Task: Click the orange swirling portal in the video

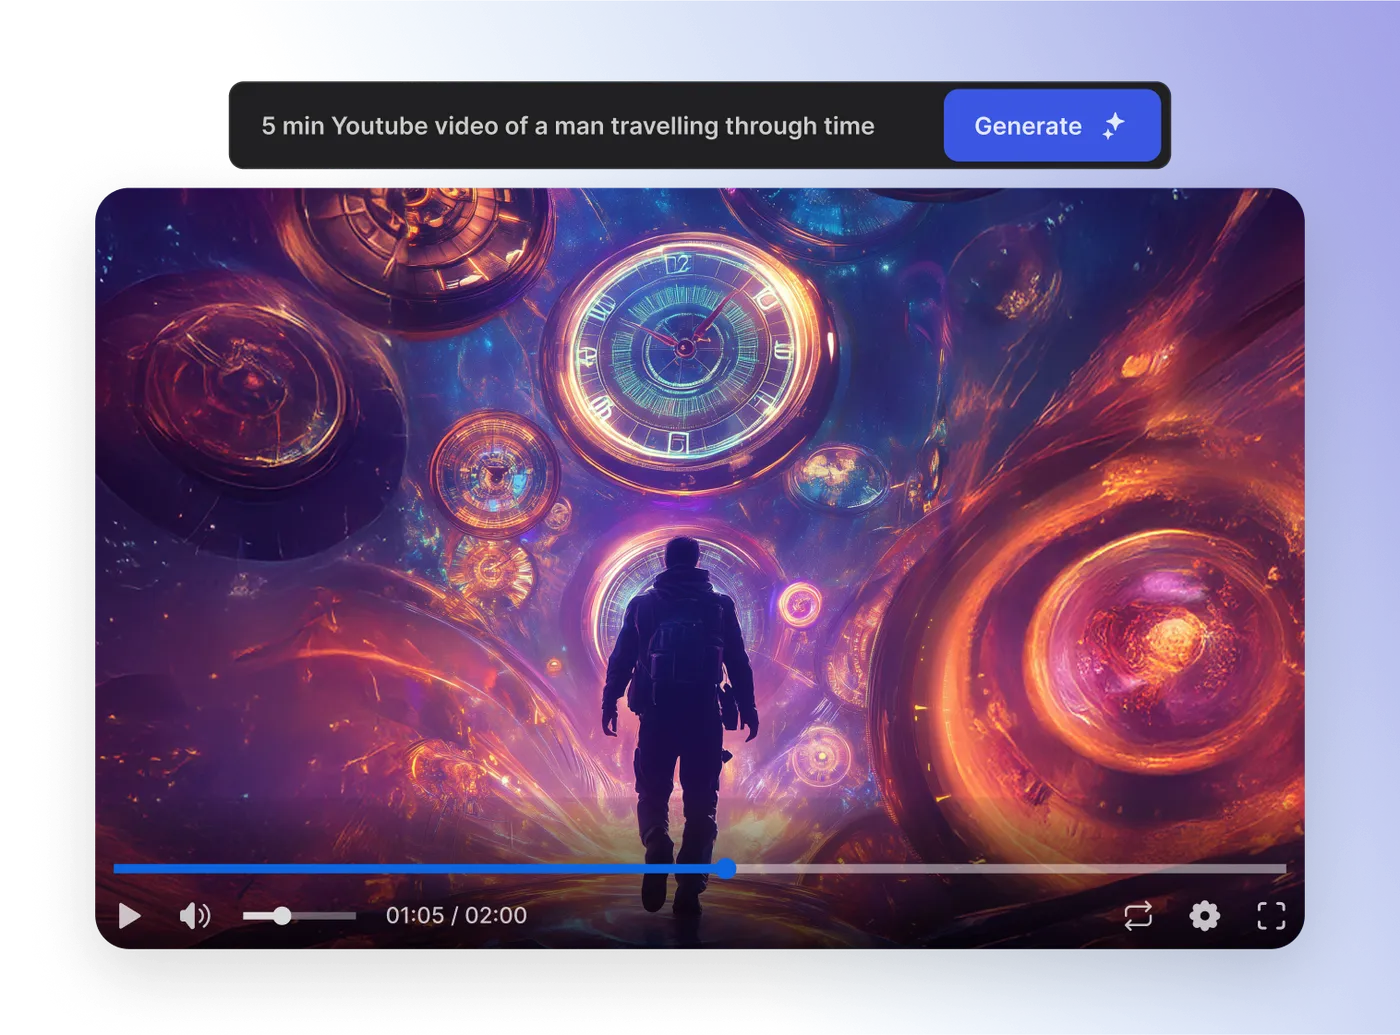Action: point(1150,640)
